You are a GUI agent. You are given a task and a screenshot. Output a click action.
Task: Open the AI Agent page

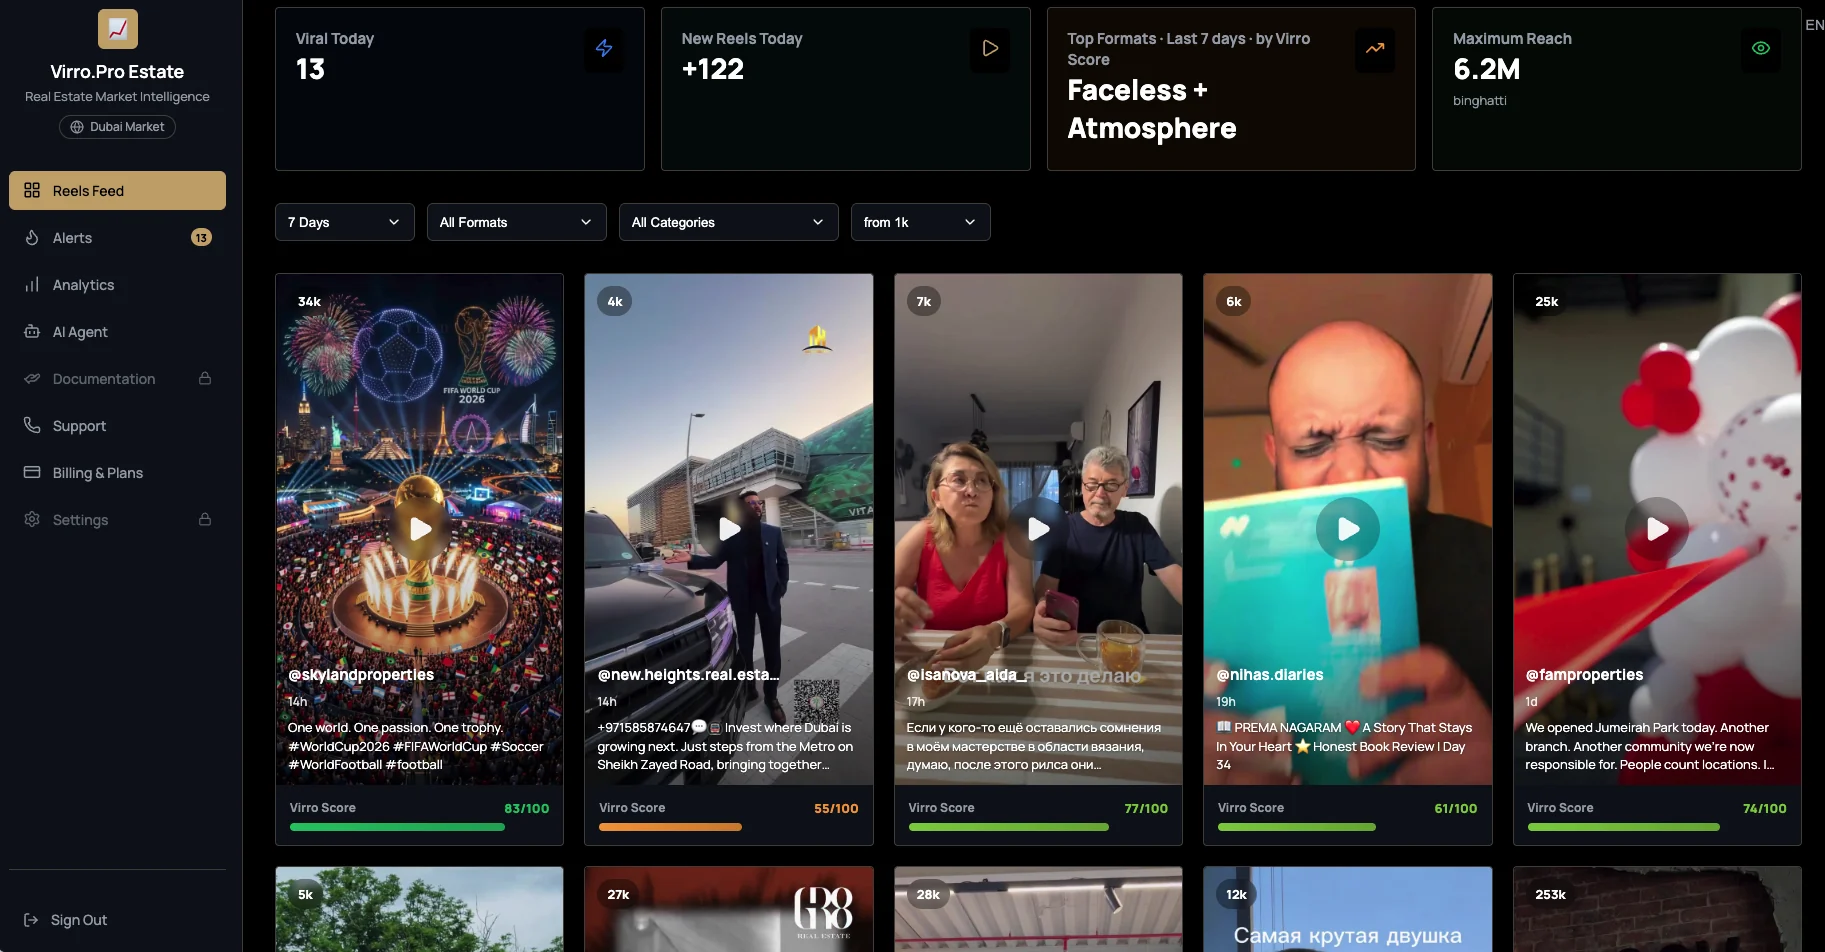(117, 332)
